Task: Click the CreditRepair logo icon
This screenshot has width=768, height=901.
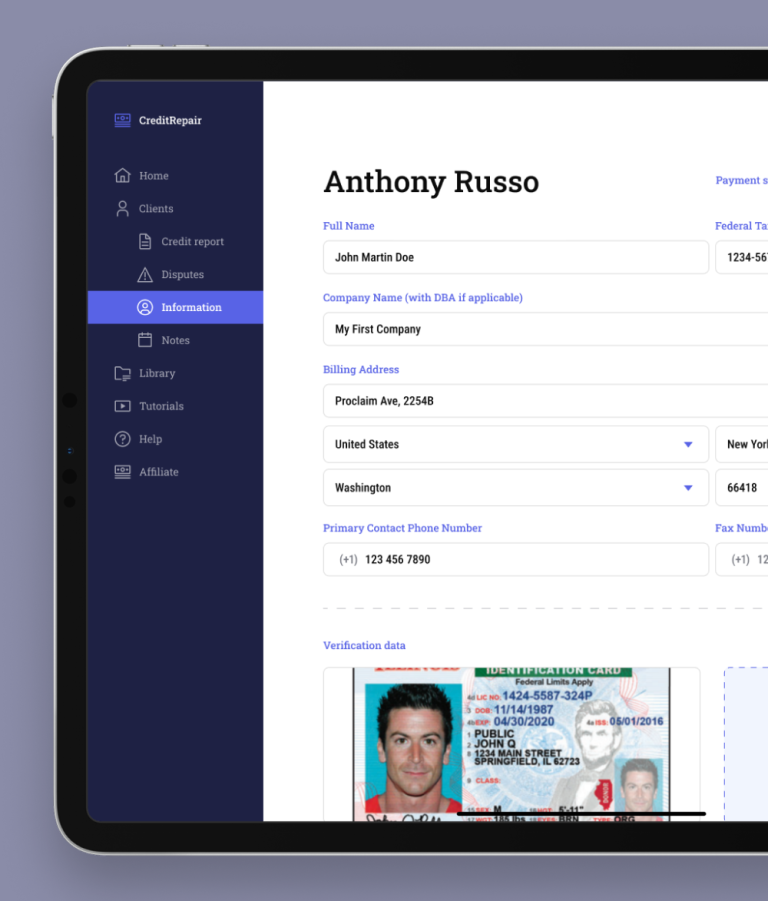Action: (122, 120)
